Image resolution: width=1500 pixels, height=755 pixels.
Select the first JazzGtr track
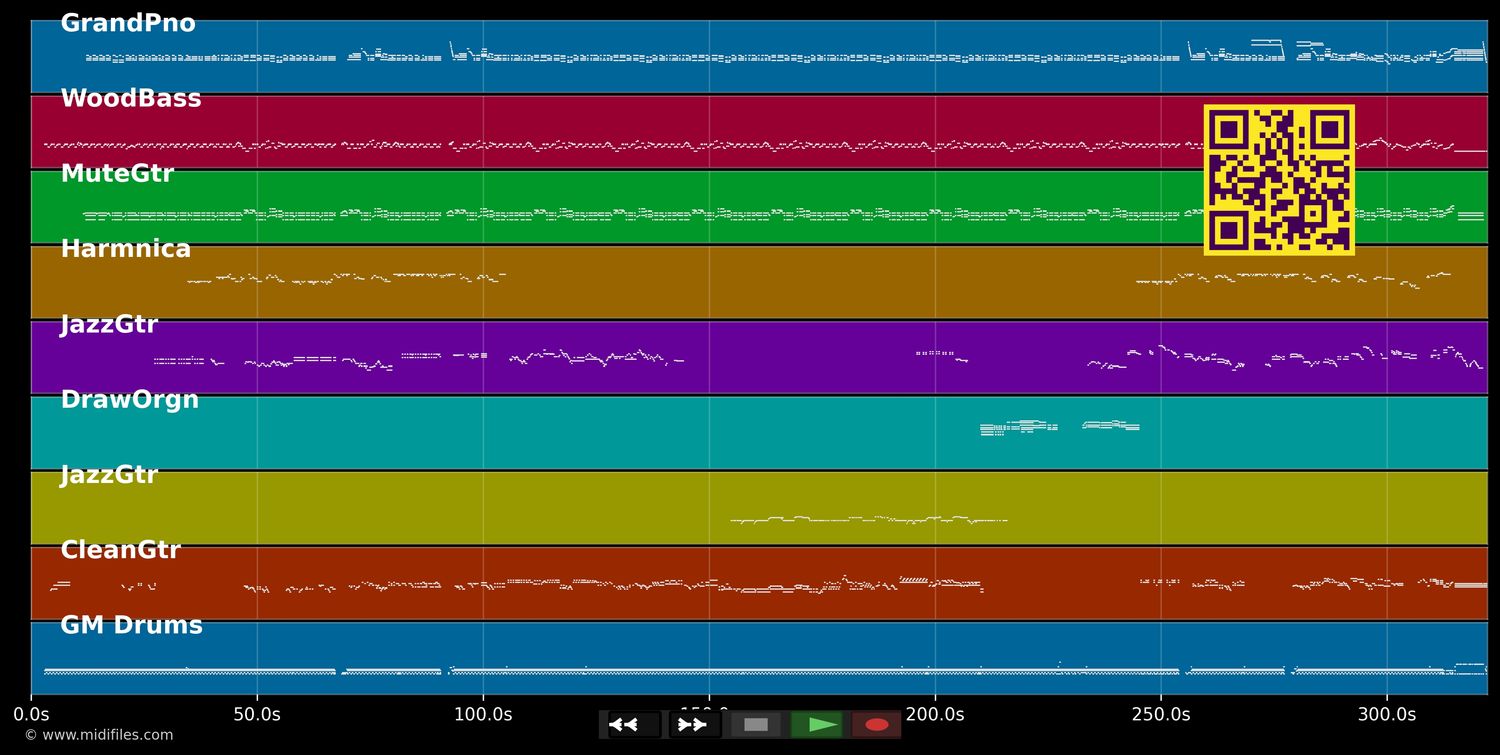[x=109, y=323]
